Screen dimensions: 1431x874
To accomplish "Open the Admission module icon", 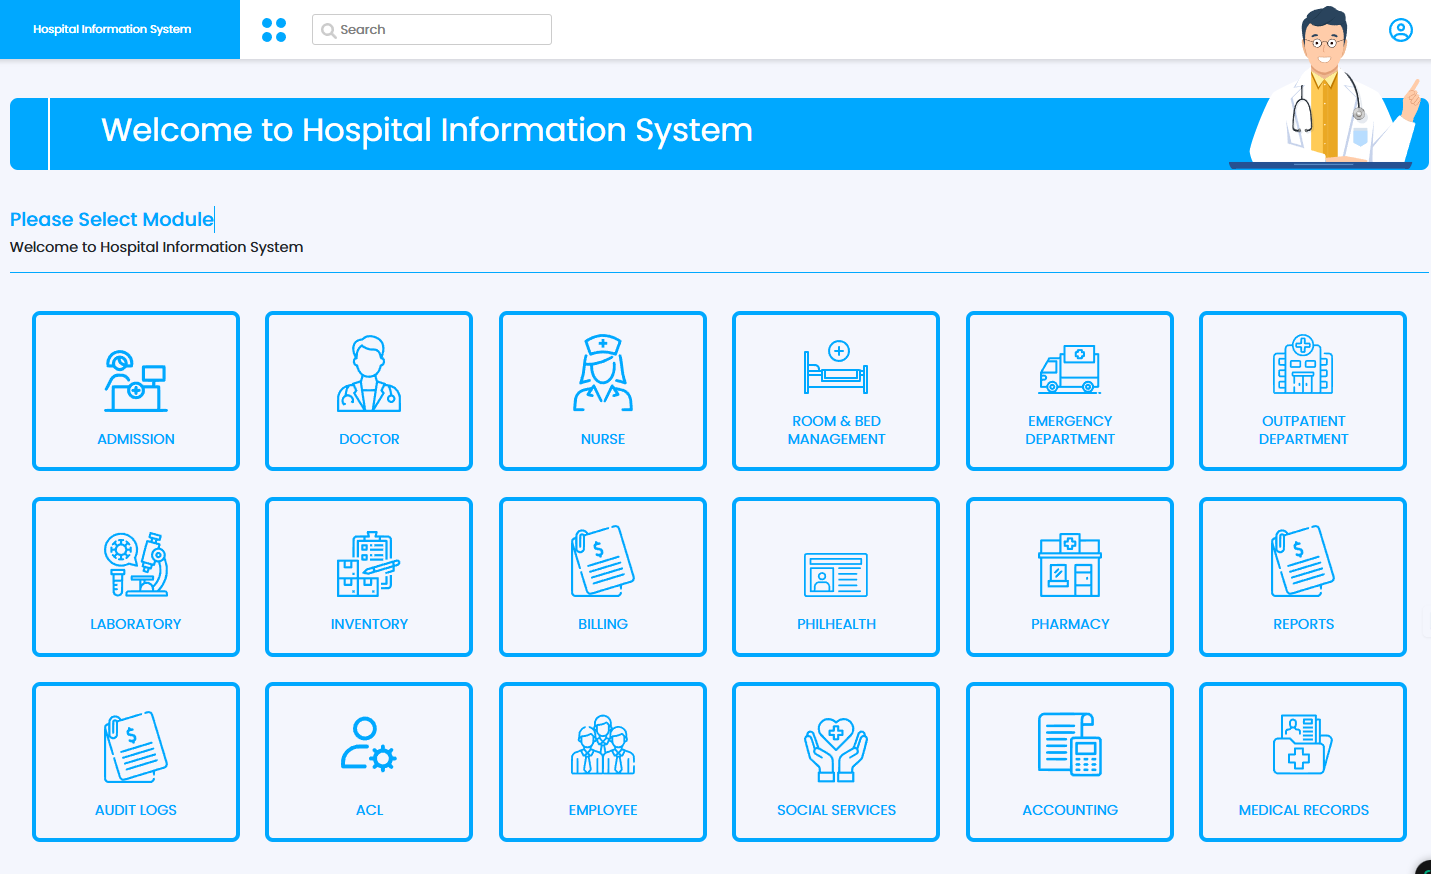I will pos(136,381).
